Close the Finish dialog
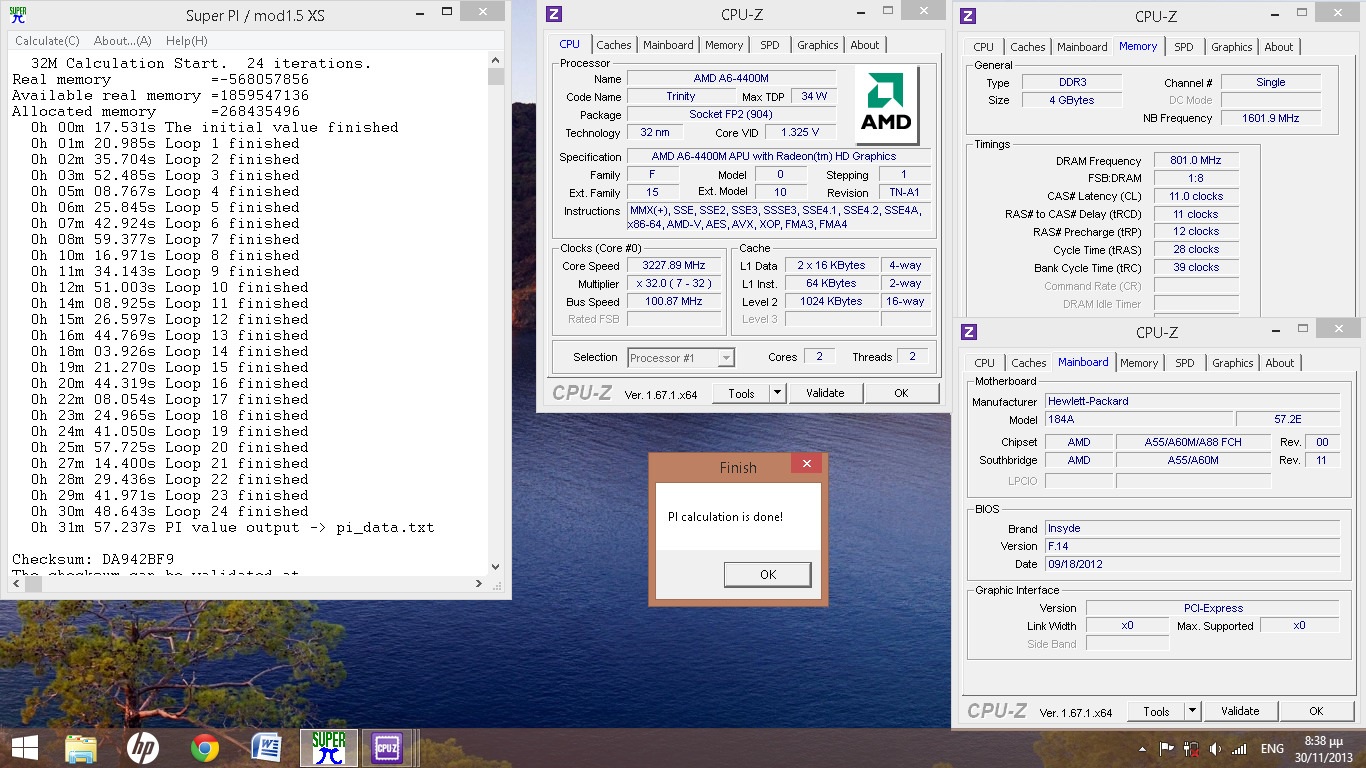 pos(806,463)
